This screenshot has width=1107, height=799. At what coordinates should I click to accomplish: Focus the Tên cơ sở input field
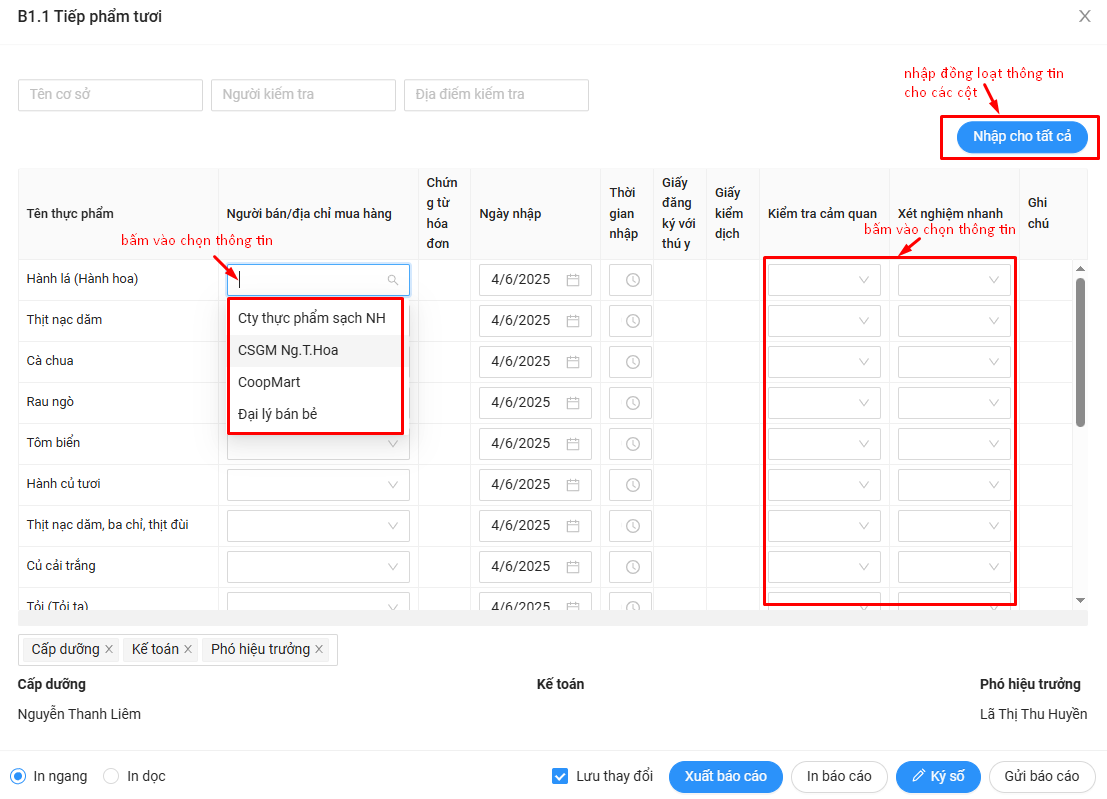click(110, 94)
